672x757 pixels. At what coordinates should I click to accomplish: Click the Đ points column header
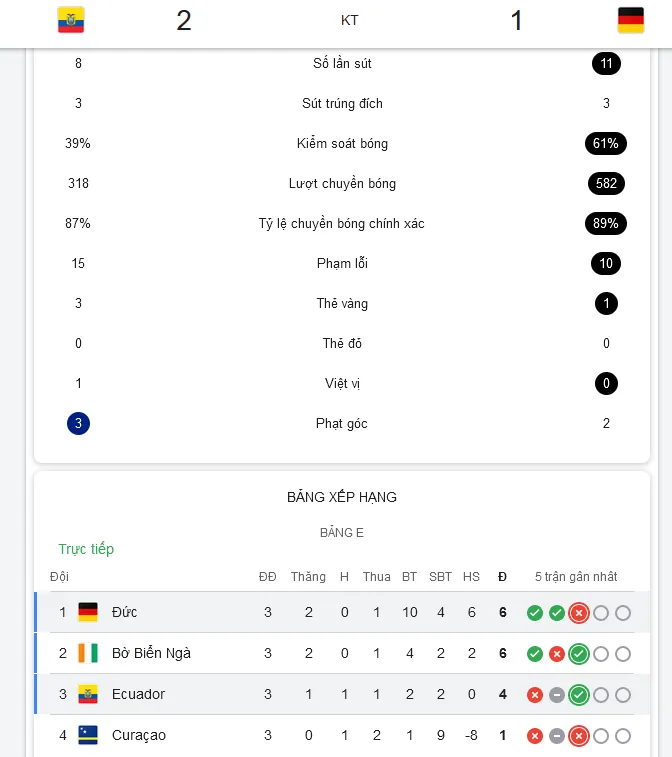pyautogui.click(x=503, y=576)
